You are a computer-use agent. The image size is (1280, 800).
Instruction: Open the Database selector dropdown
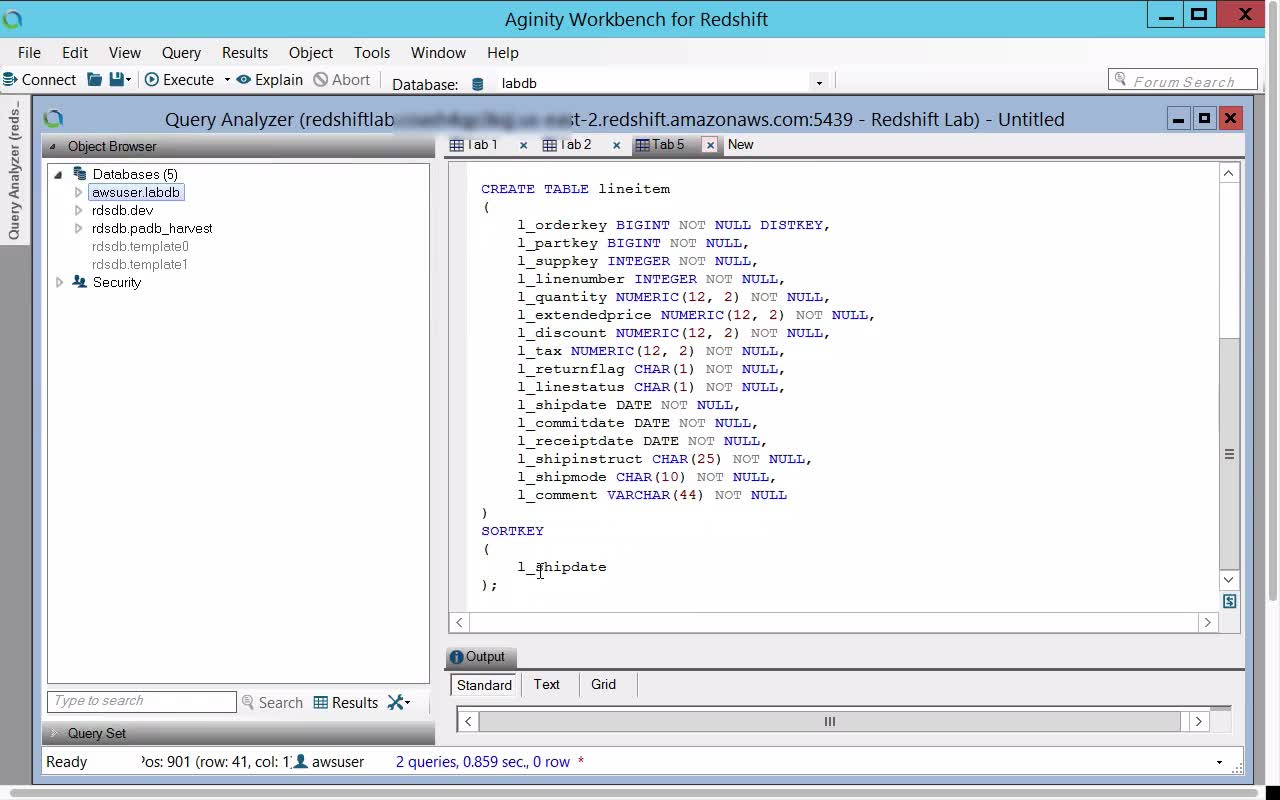(819, 83)
